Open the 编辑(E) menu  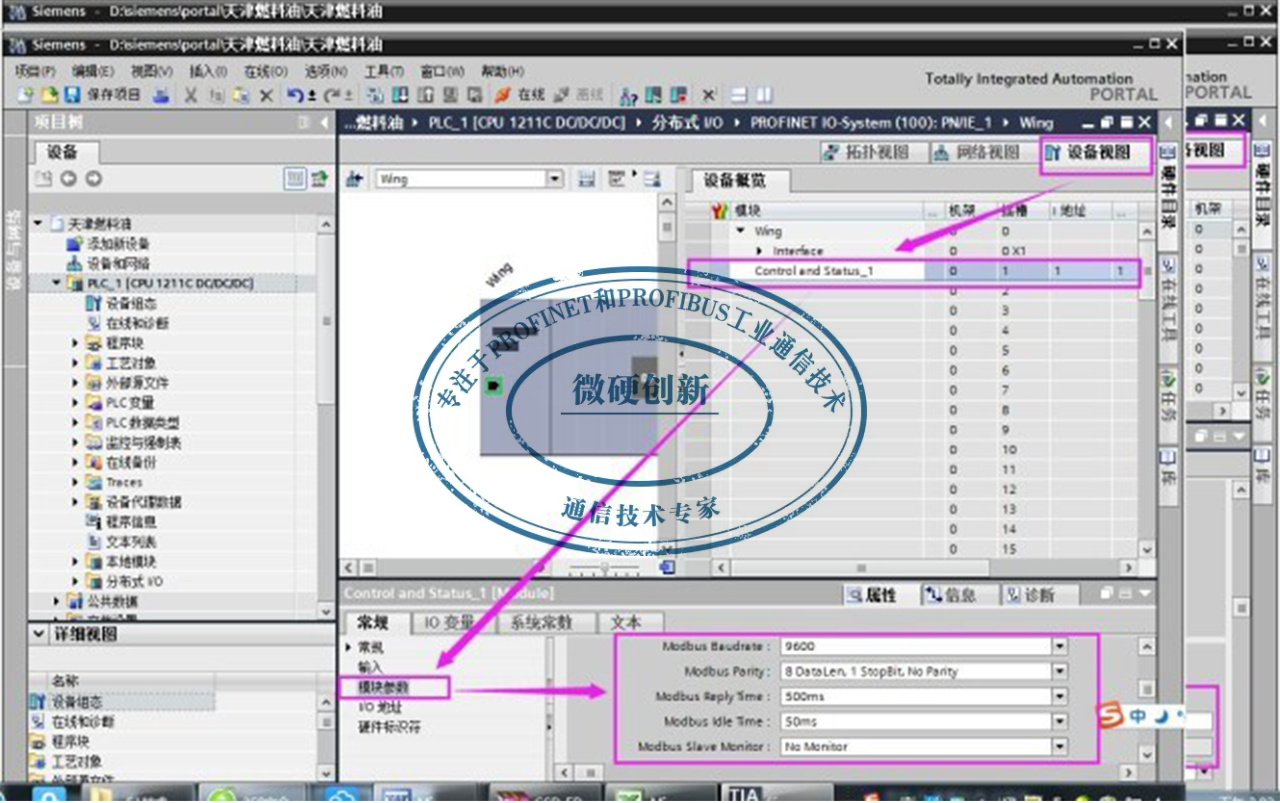coord(93,71)
